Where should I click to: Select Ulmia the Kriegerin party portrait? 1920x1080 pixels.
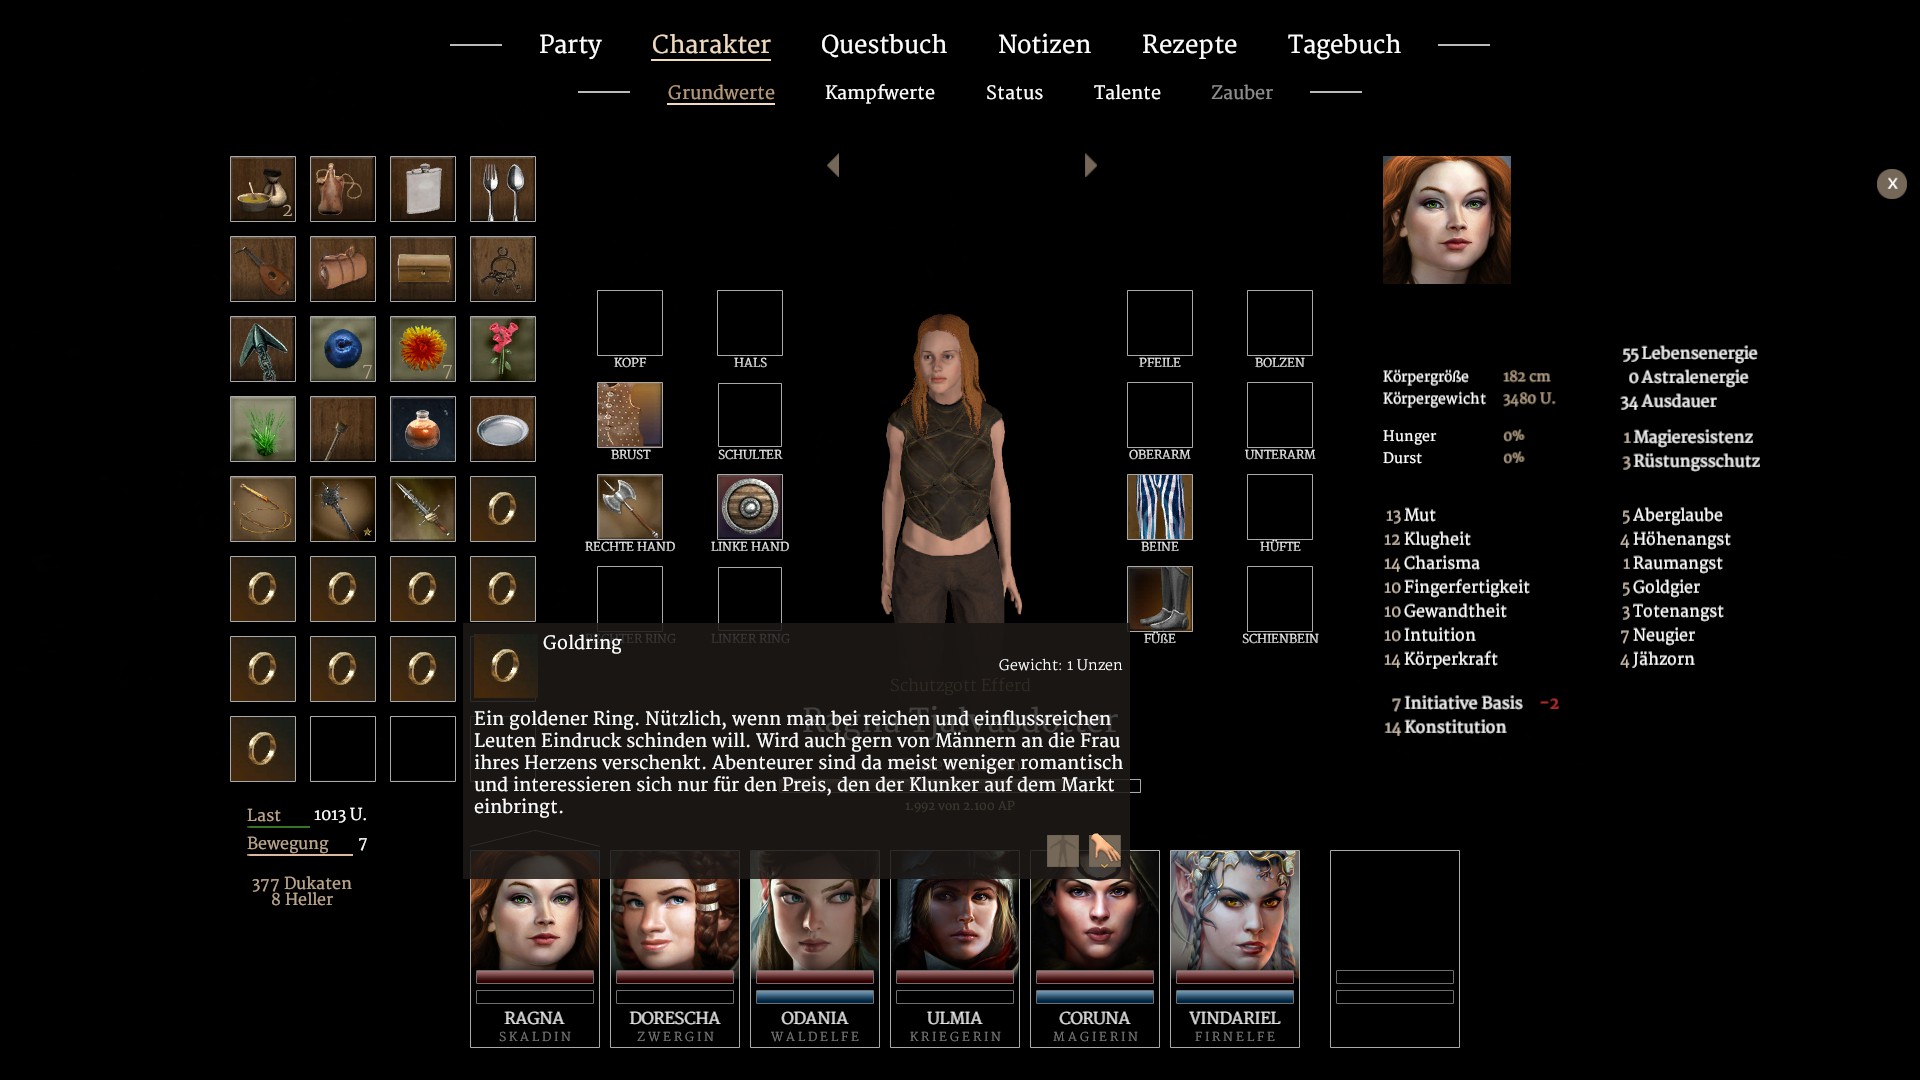pos(955,949)
